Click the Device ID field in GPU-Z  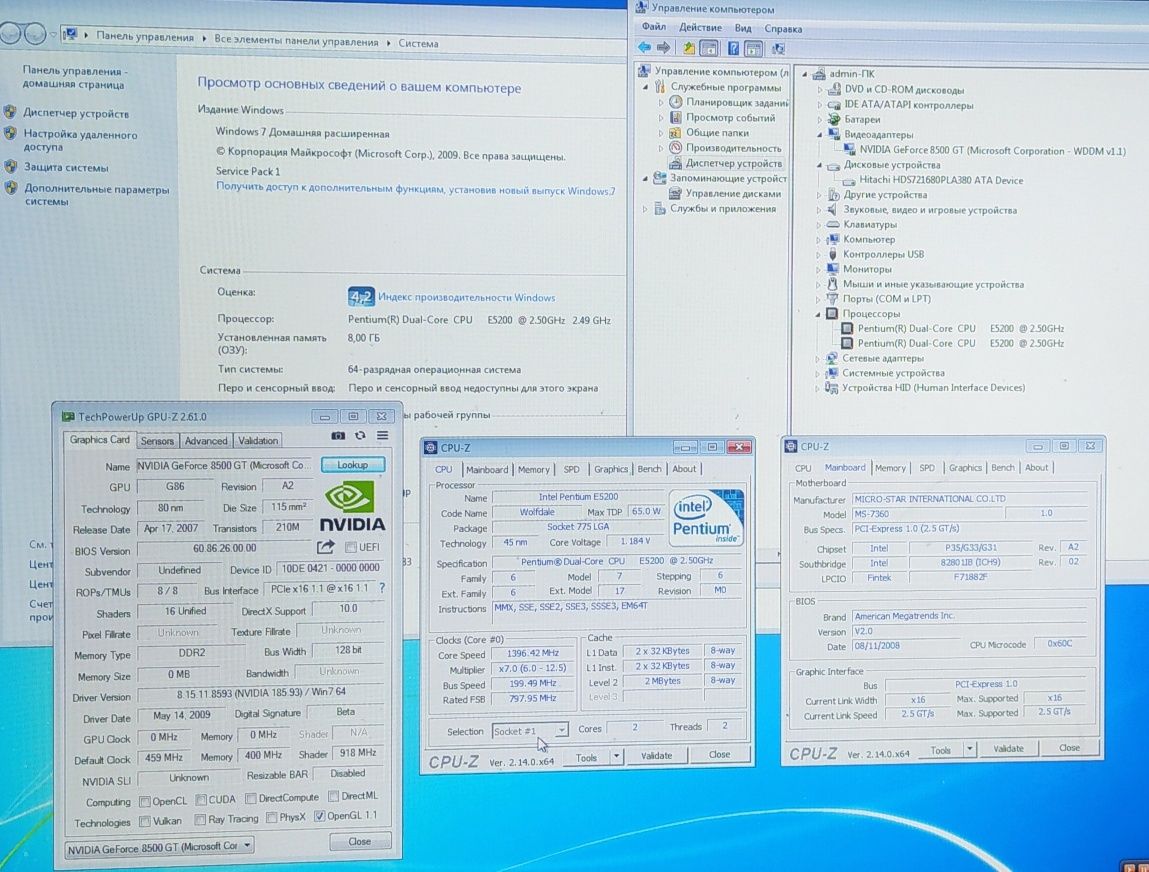[x=330, y=568]
